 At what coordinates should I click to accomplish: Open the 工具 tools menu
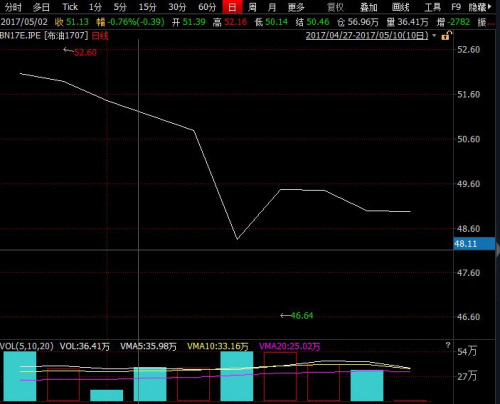[x=432, y=7]
